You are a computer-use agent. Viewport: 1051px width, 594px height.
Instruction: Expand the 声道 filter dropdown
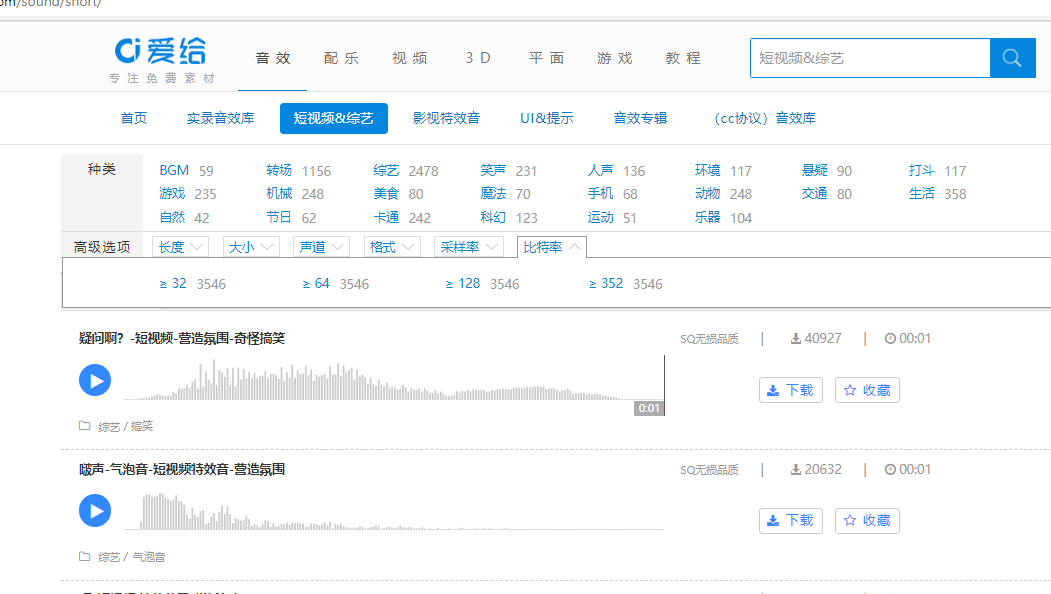click(321, 247)
